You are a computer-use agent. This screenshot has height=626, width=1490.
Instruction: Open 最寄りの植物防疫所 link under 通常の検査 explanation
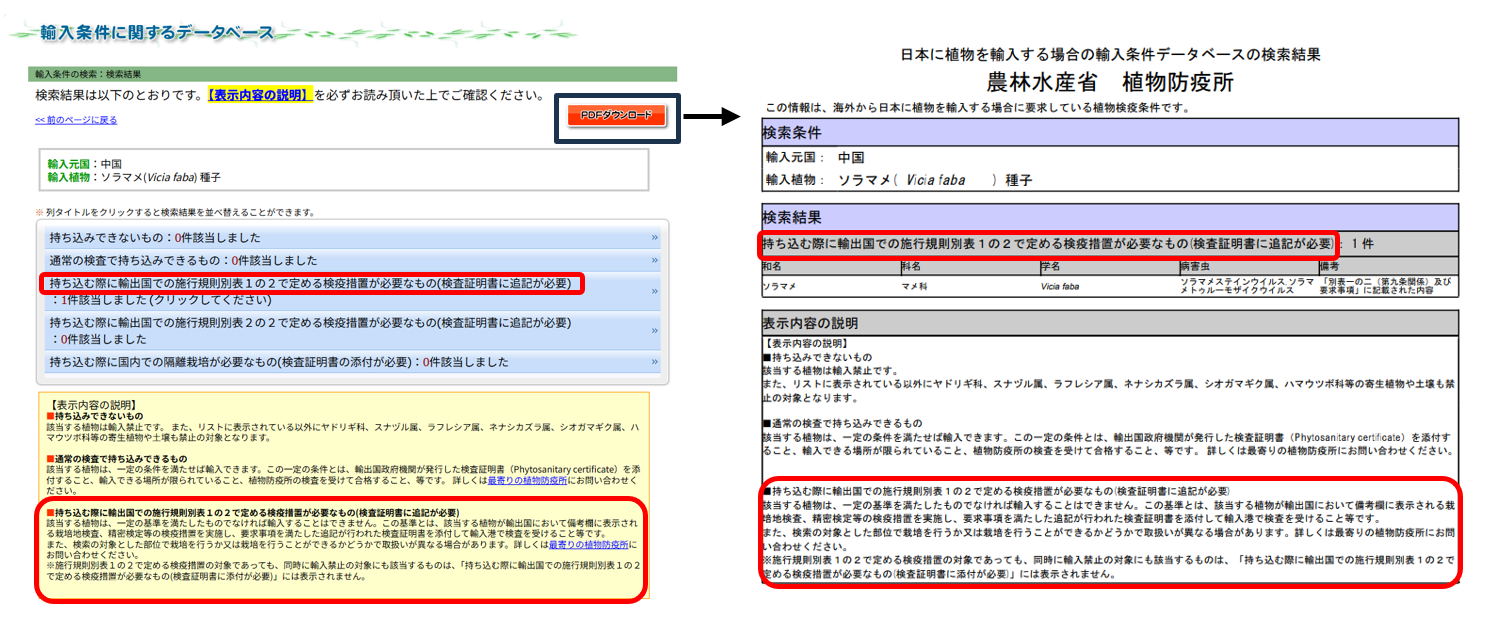[527, 481]
